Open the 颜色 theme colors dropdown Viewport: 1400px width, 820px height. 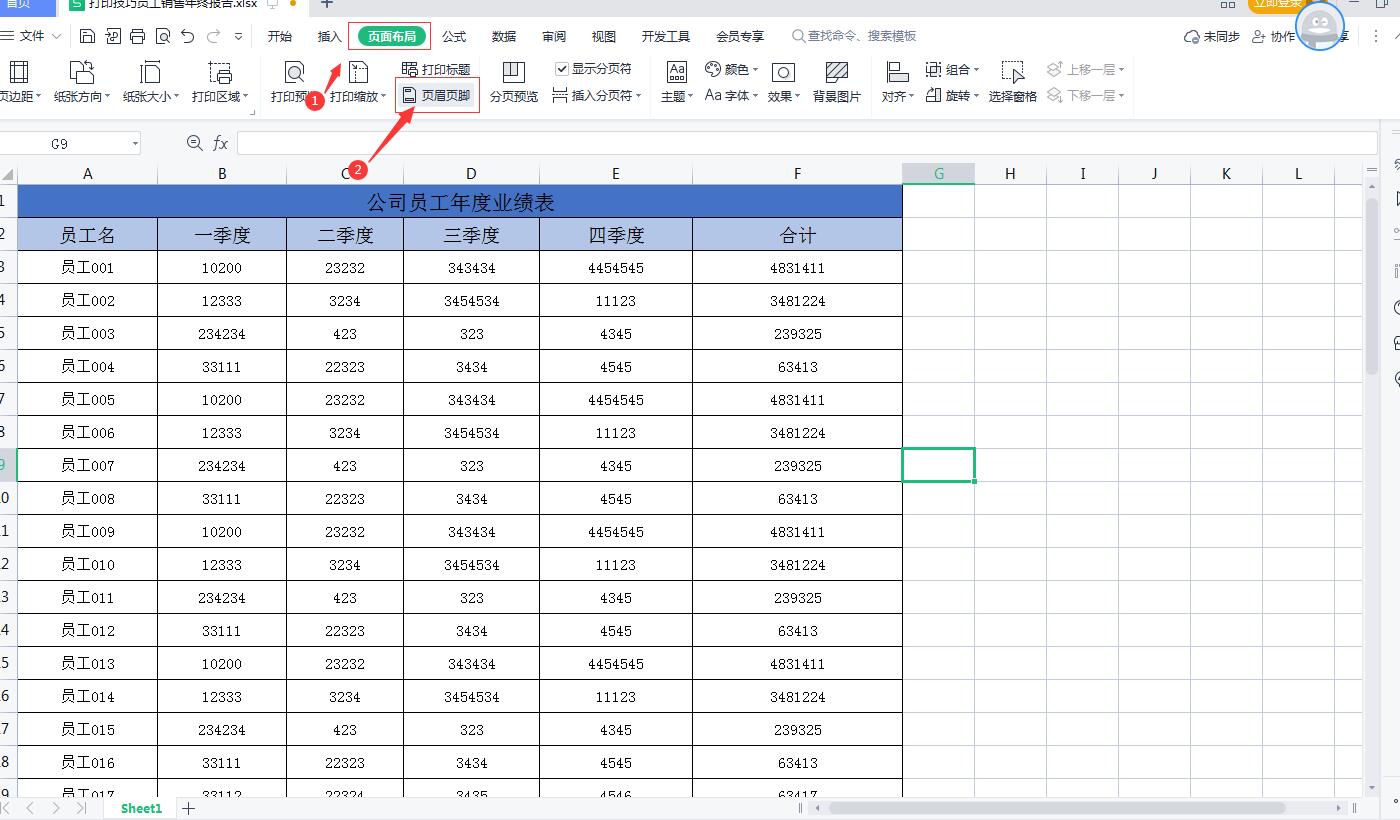731,69
